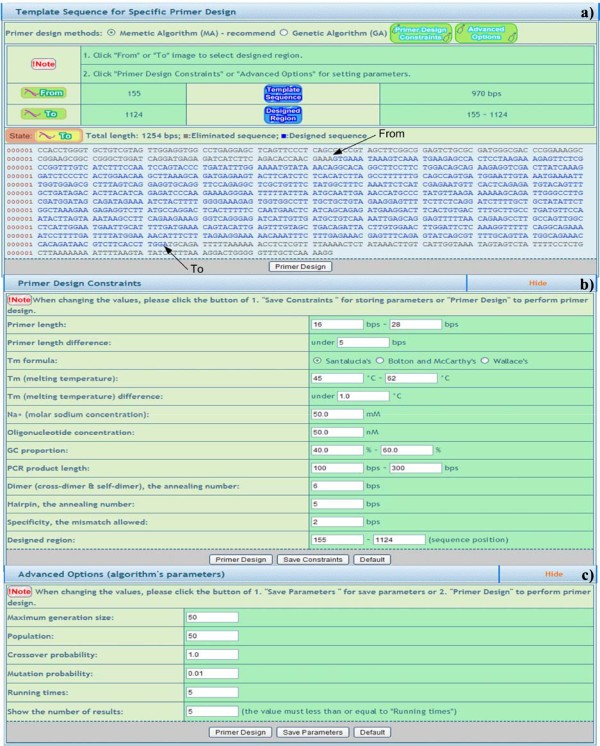Click the 155 ~ 1124 designed region cell
The width and height of the screenshot is (600, 746).
click(487, 115)
